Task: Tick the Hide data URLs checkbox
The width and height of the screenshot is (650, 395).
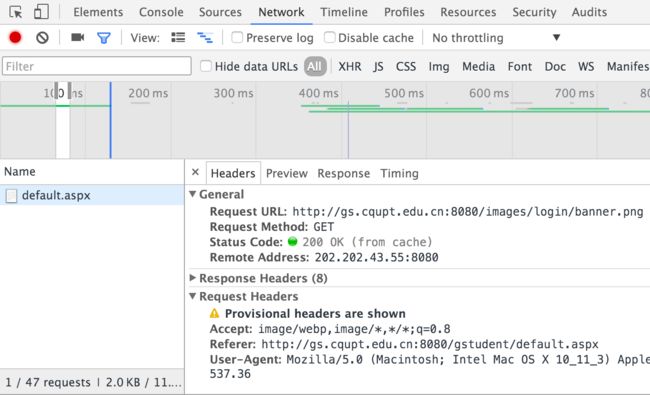Action: [206, 66]
